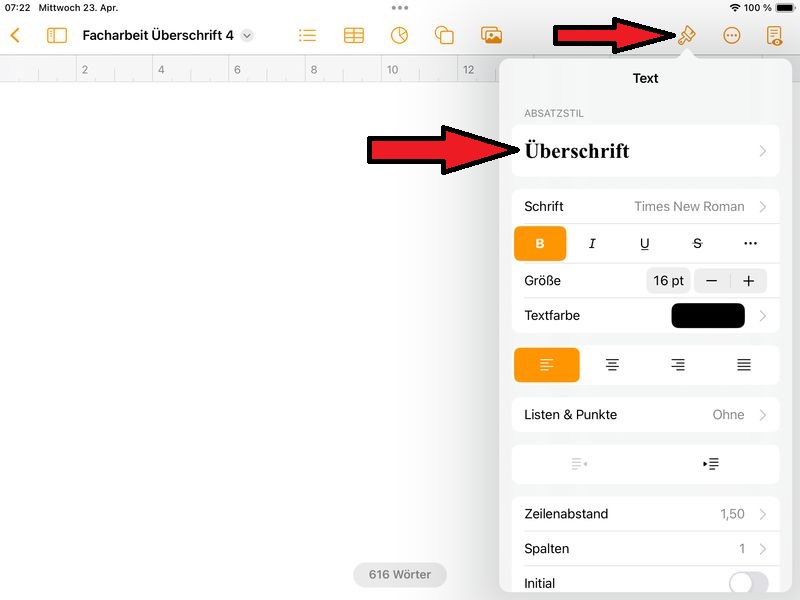Open the document view settings icon
The width and height of the screenshot is (800, 600).
(774, 35)
